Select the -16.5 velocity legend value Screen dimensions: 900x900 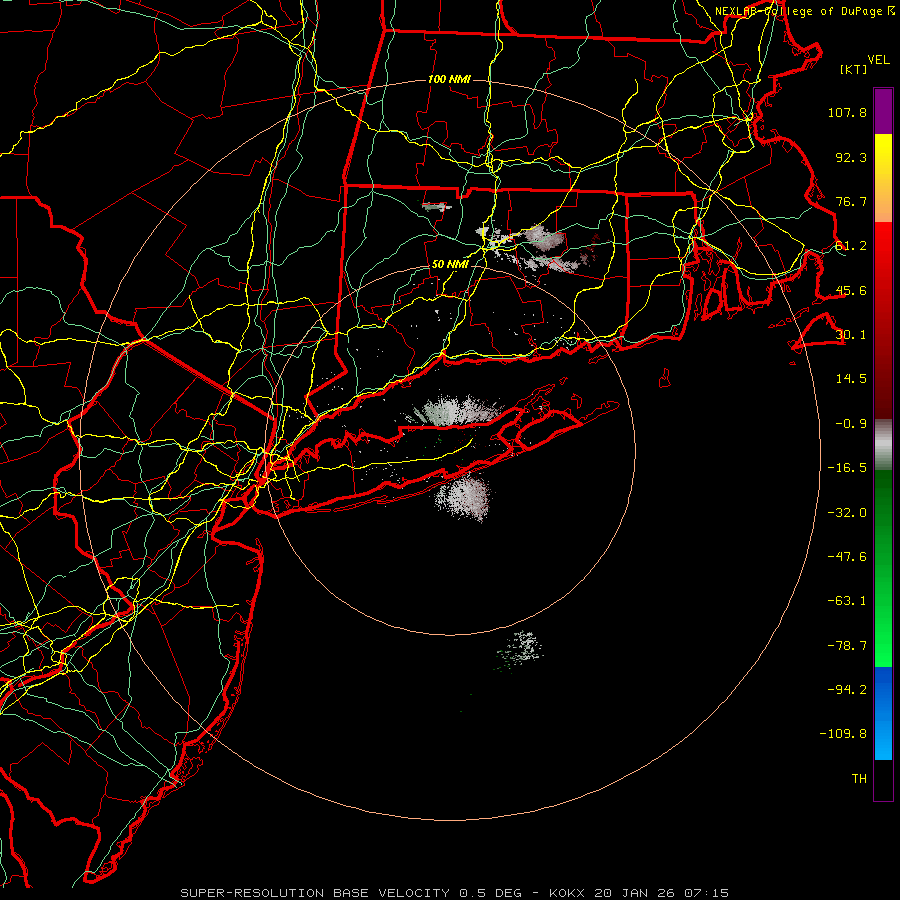[x=847, y=468]
